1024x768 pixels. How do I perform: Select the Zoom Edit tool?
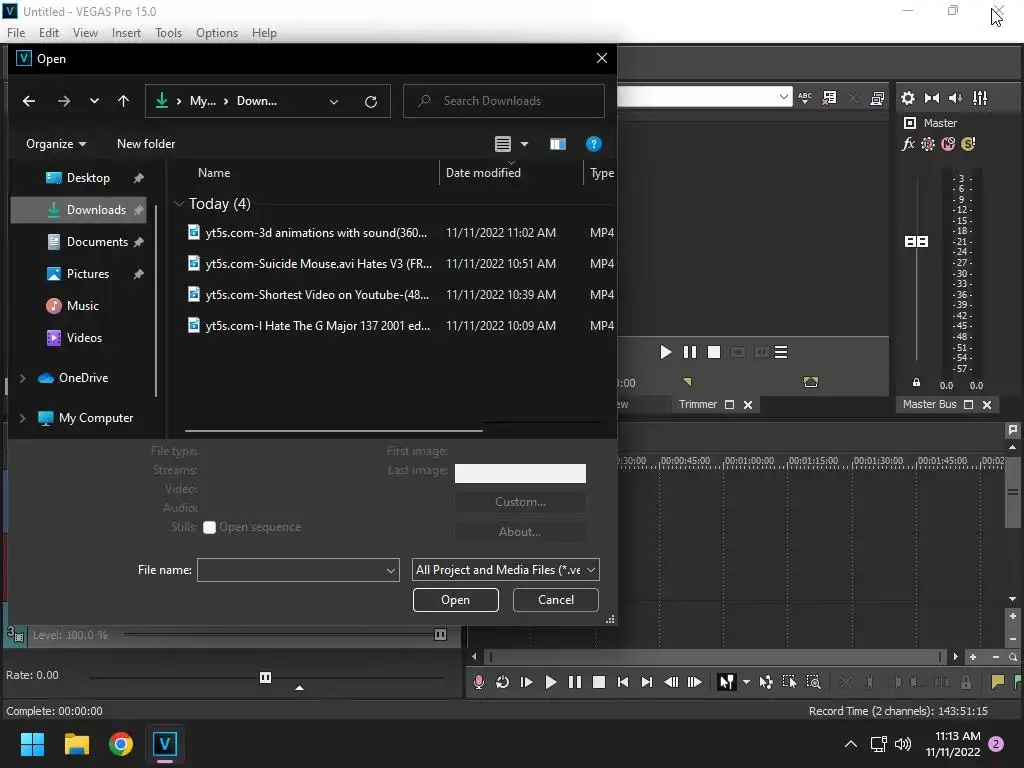point(814,682)
